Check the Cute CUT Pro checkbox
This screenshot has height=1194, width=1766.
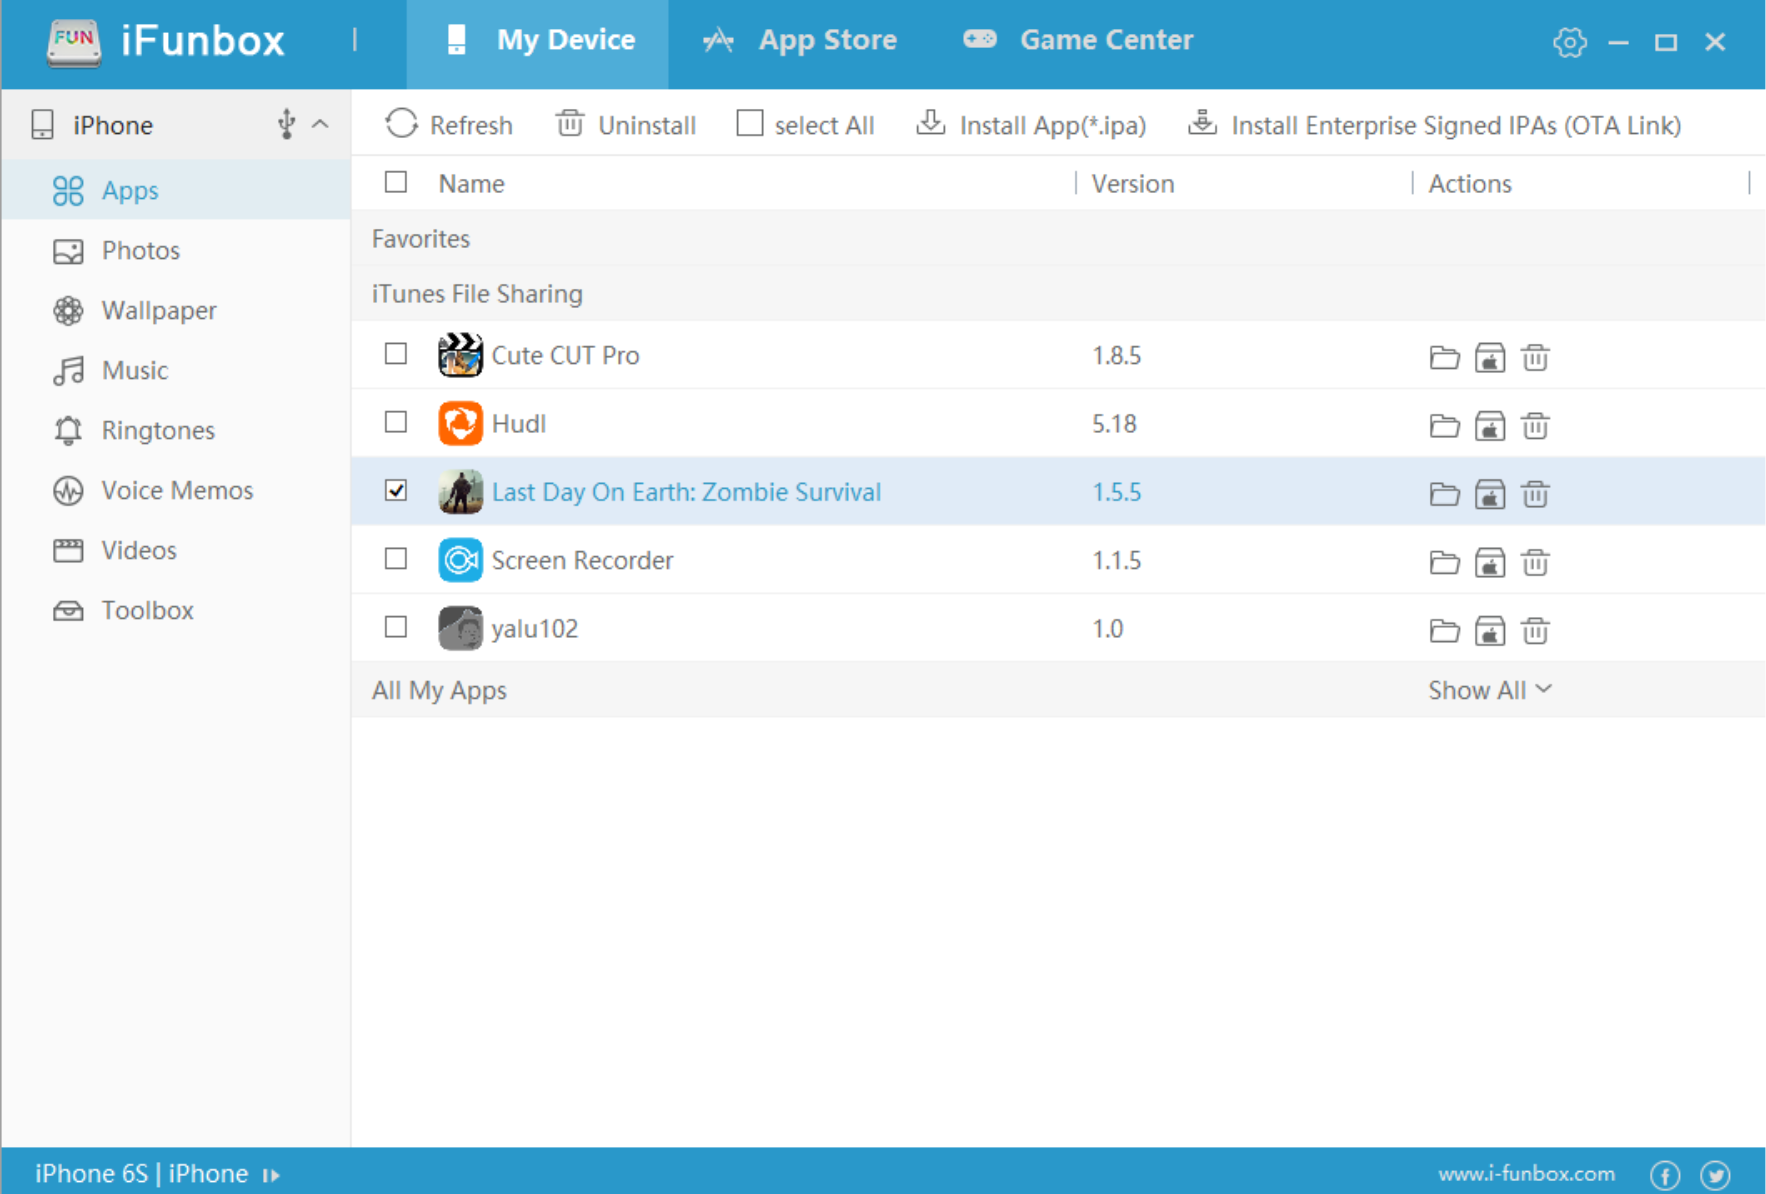[x=396, y=353]
